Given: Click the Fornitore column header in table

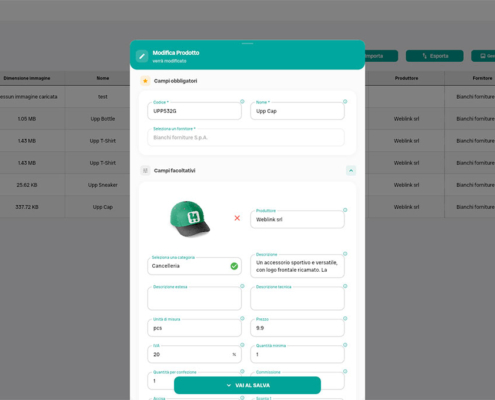Looking at the screenshot, I should tap(482, 78).
